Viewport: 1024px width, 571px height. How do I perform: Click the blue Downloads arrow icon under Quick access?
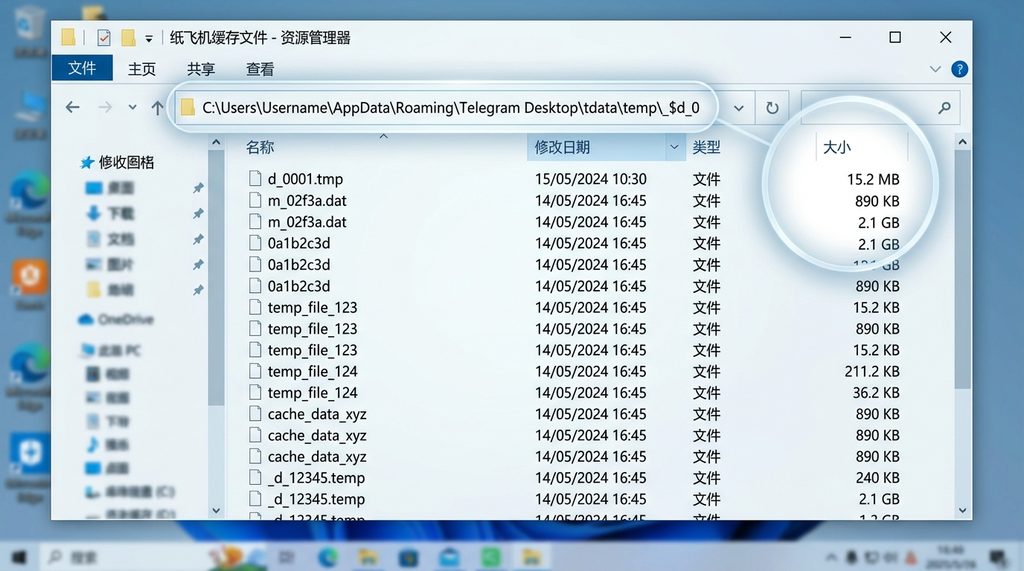click(93, 213)
